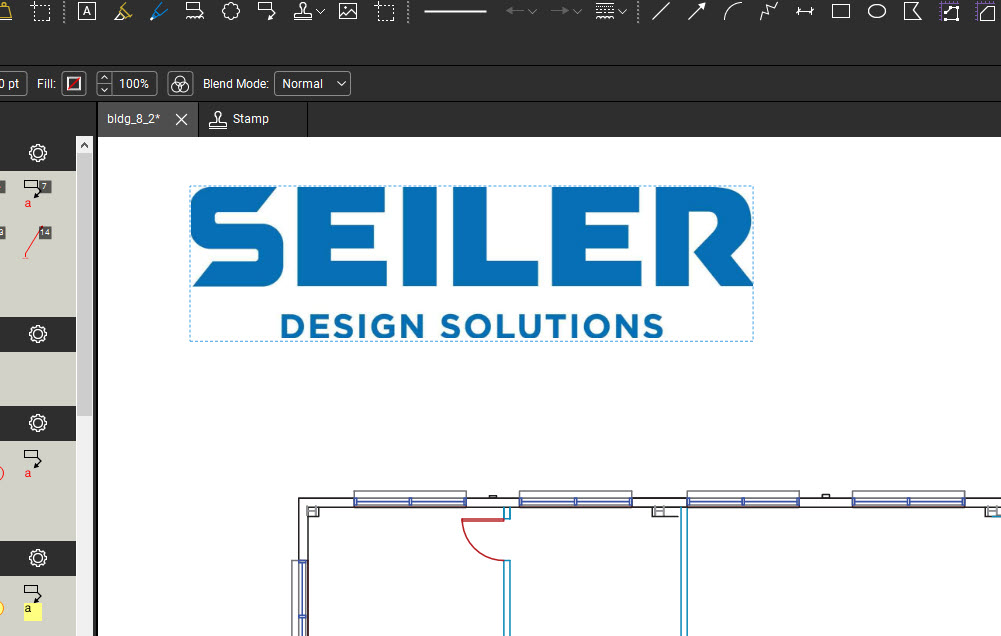The width and height of the screenshot is (1001, 636).
Task: Open the Blend Mode Normal dropdown
Action: 312,84
